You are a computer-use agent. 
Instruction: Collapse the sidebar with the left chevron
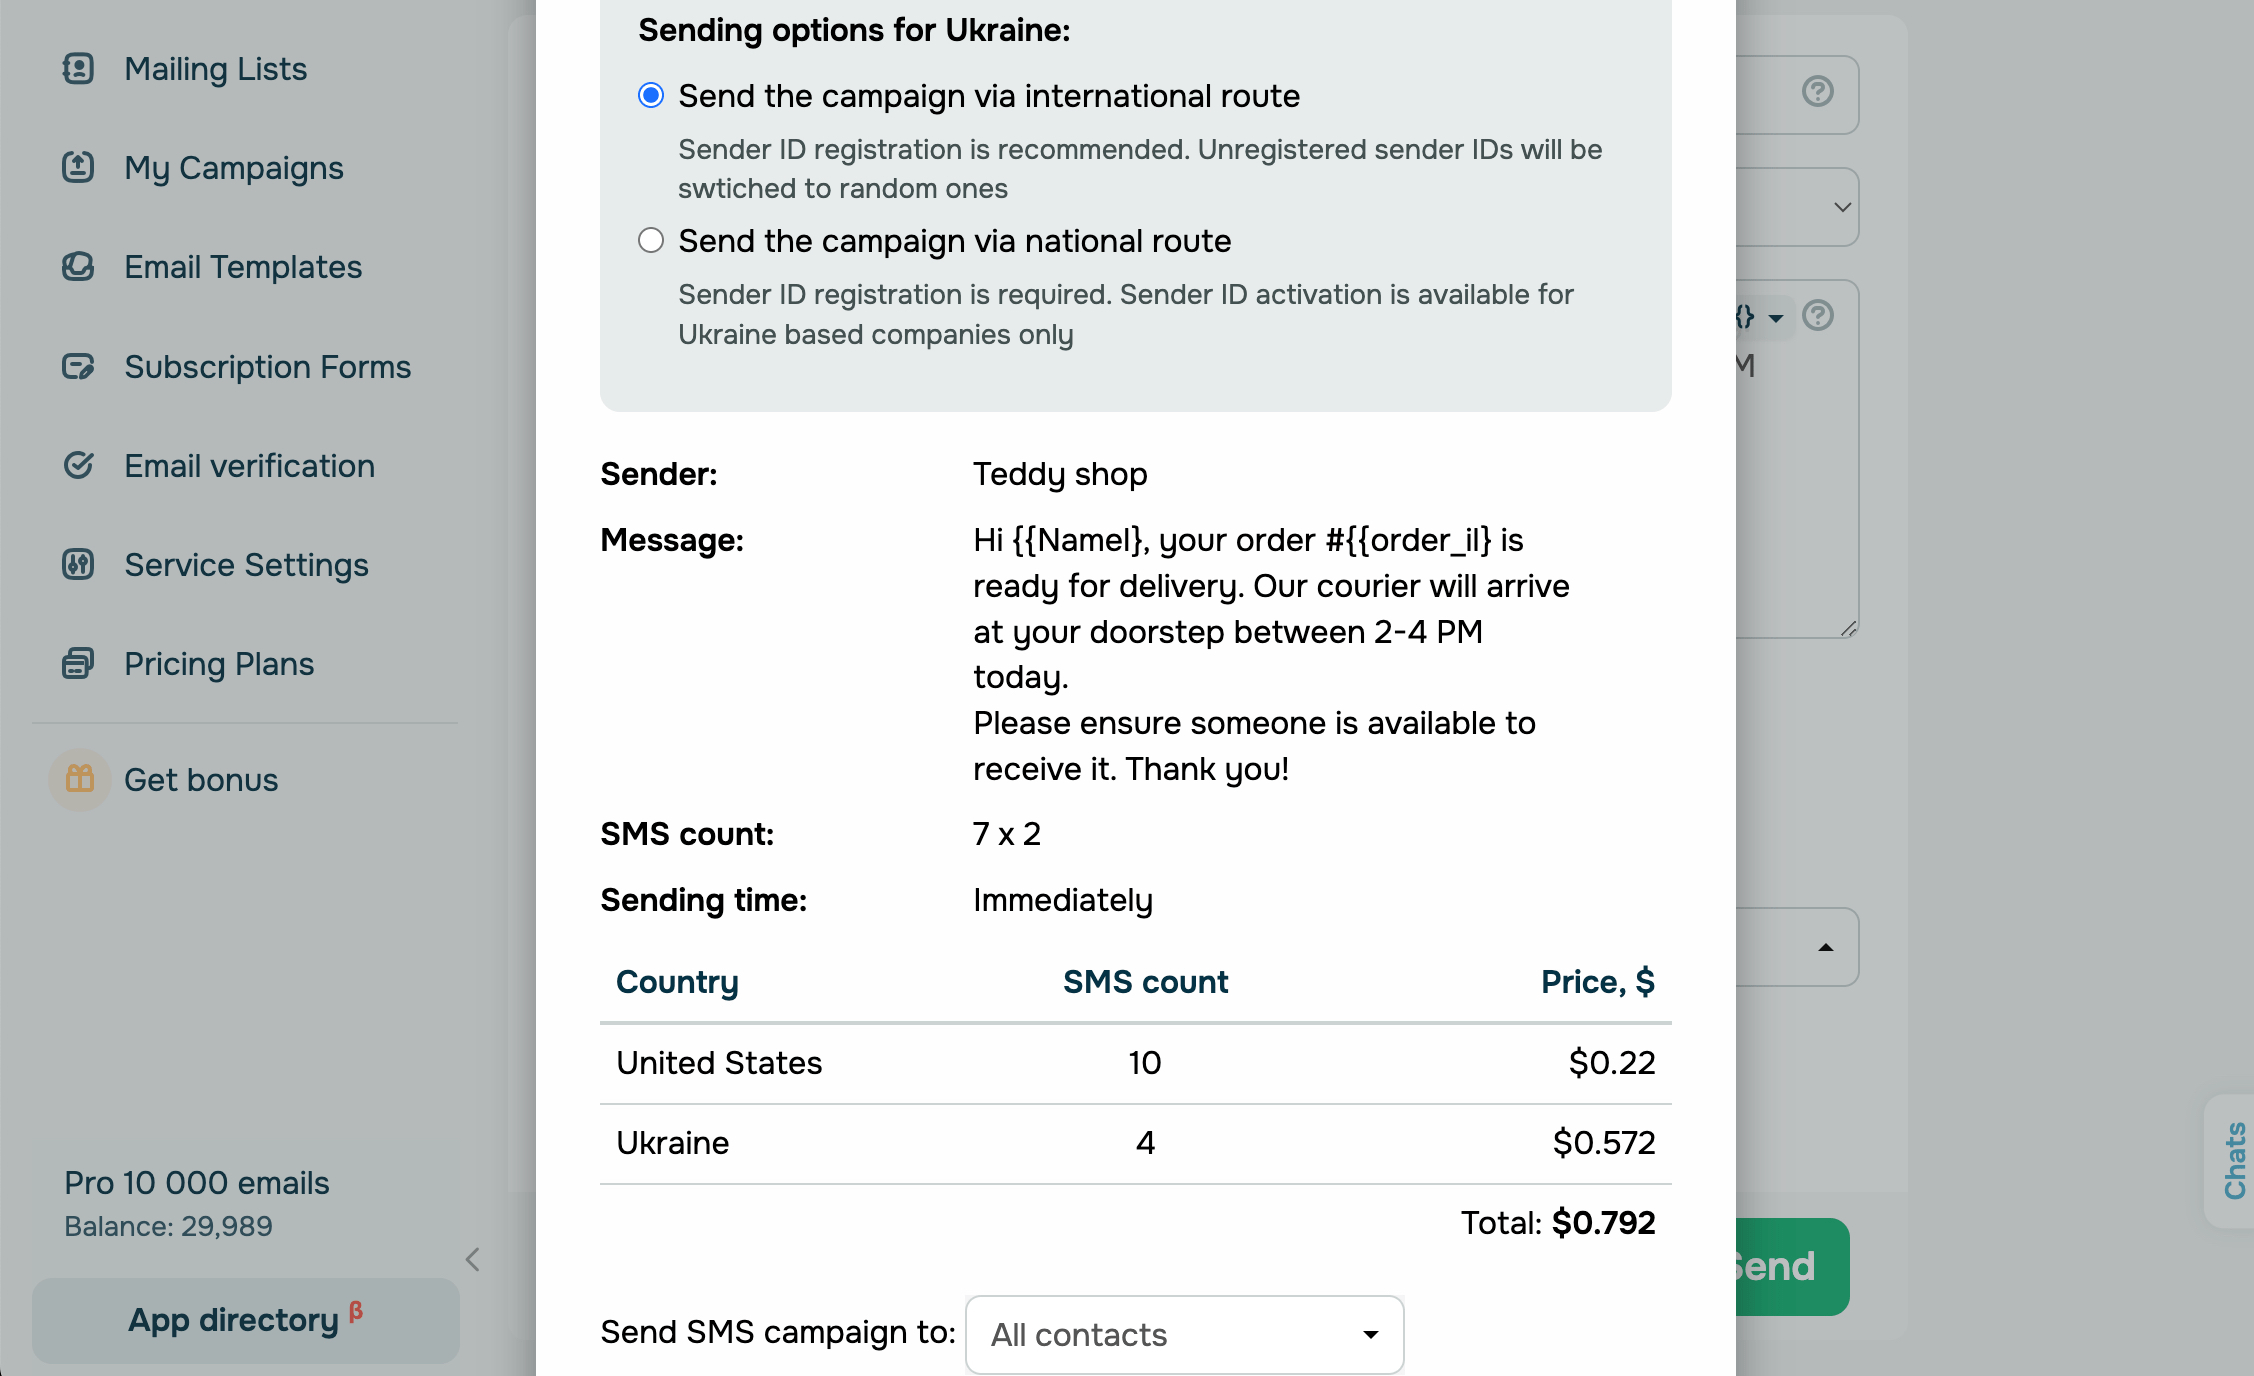[473, 1259]
